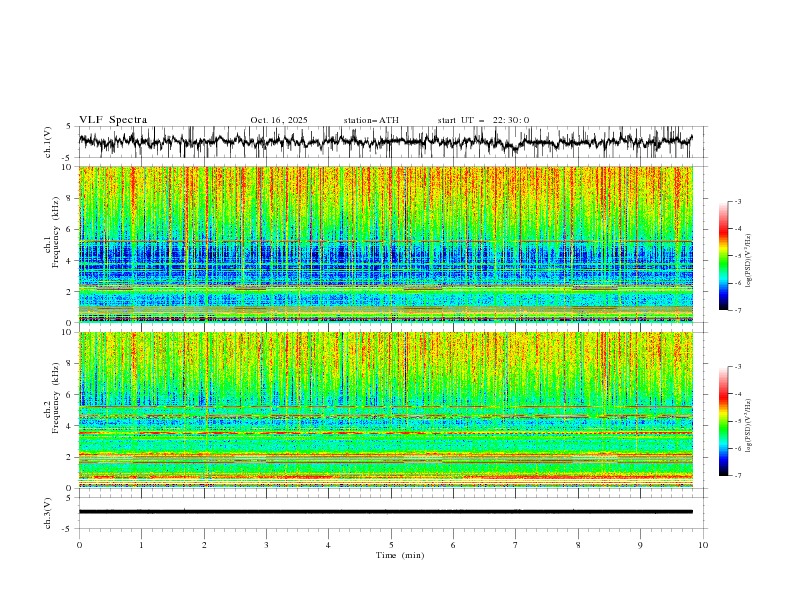Click the ch.2 color scale bar
792x612 pixels.
(723, 421)
